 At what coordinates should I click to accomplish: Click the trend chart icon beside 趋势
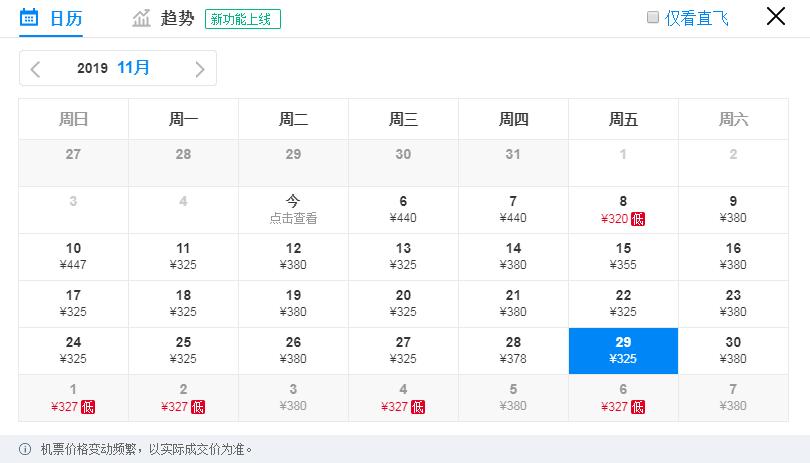141,18
